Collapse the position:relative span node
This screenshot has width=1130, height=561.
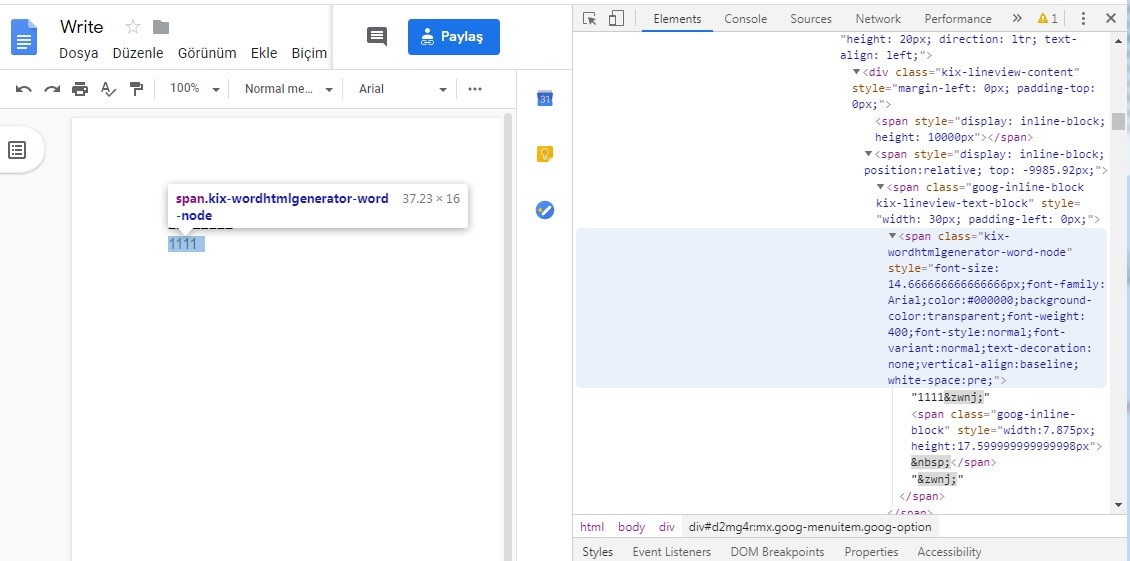[868, 154]
